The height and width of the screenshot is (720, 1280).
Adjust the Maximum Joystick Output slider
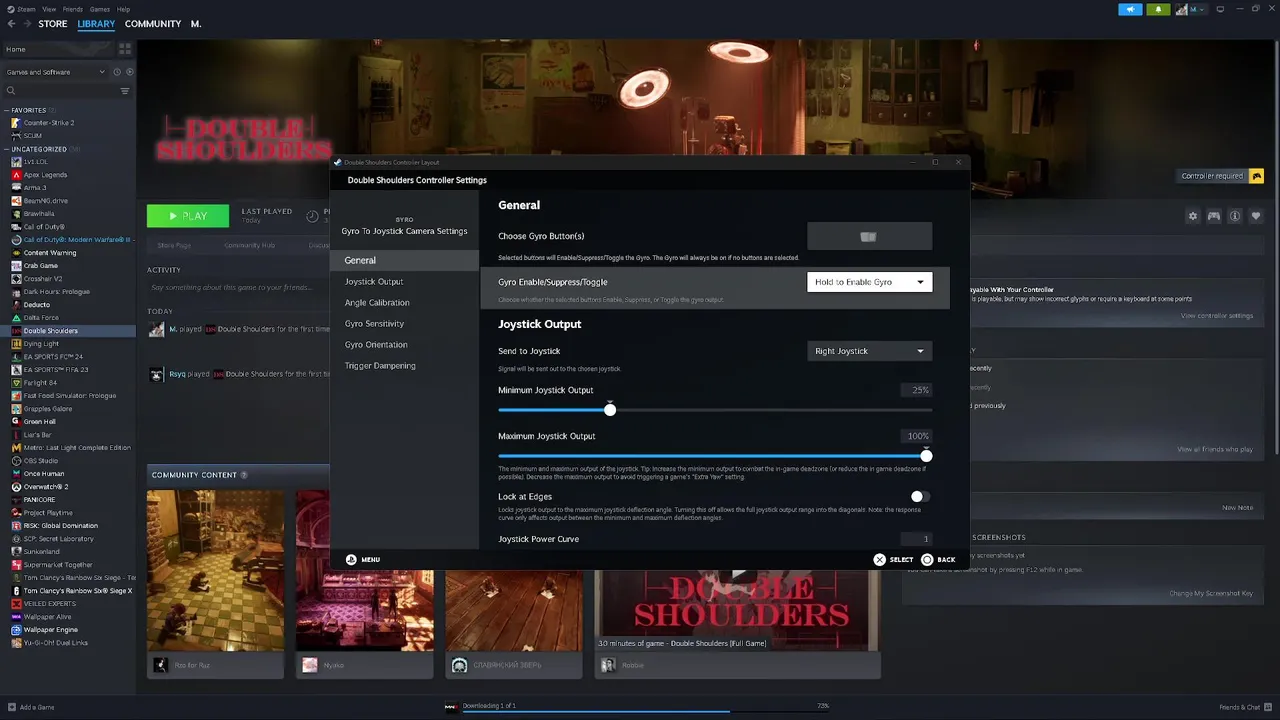point(715,456)
